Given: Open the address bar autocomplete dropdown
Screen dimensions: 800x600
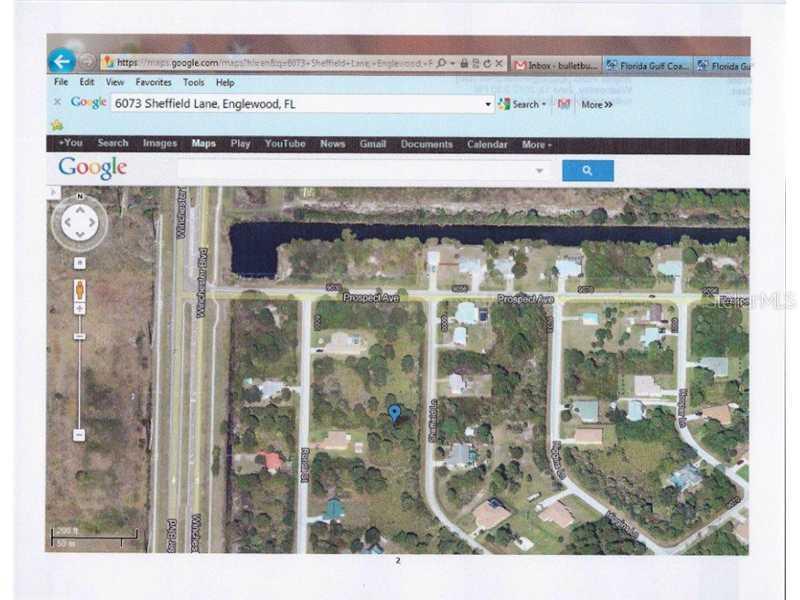Looking at the screenshot, I should pos(487,104).
